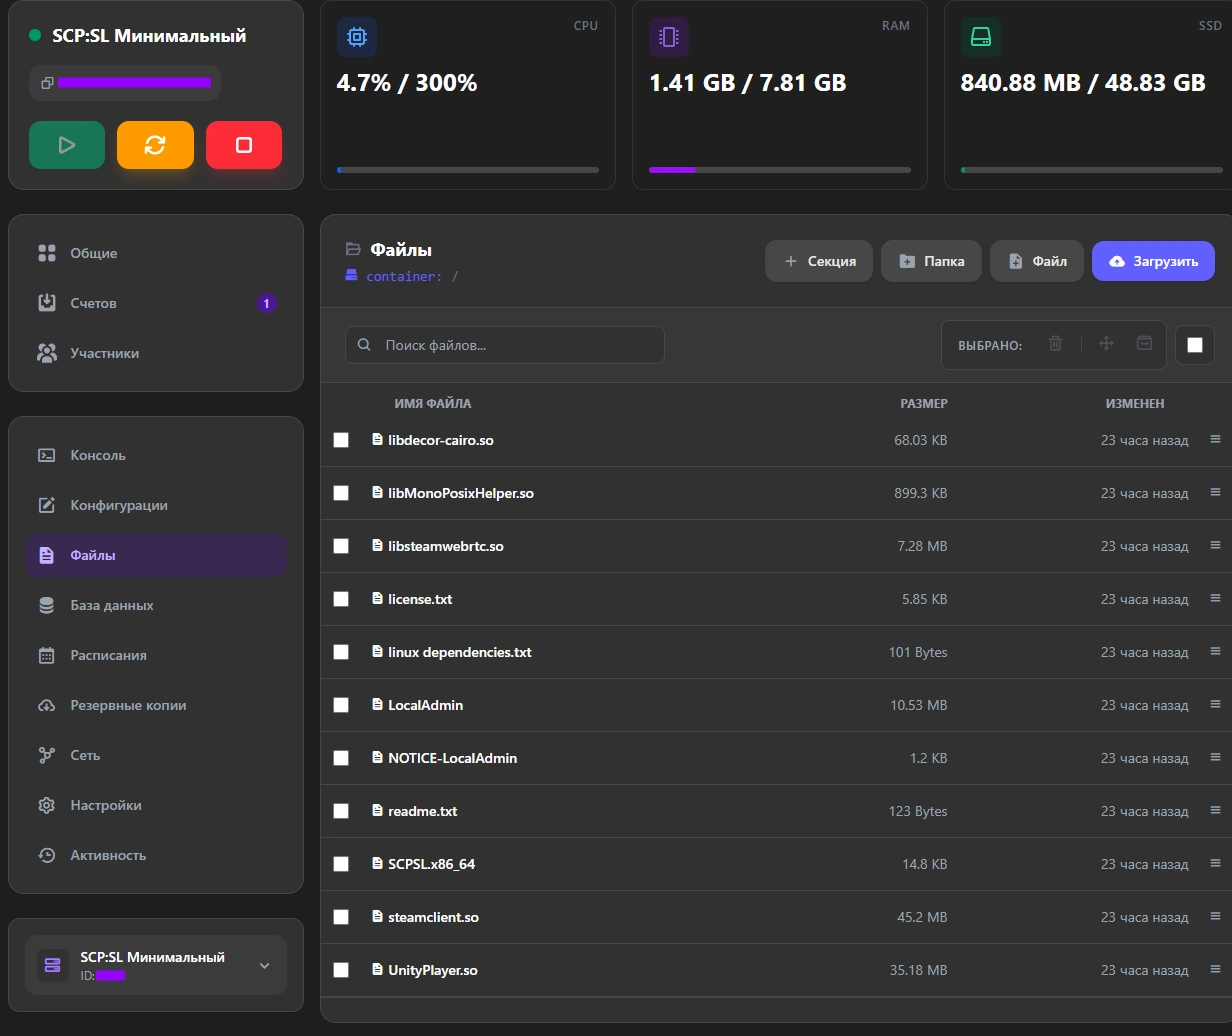Click the Секция button

click(819, 261)
